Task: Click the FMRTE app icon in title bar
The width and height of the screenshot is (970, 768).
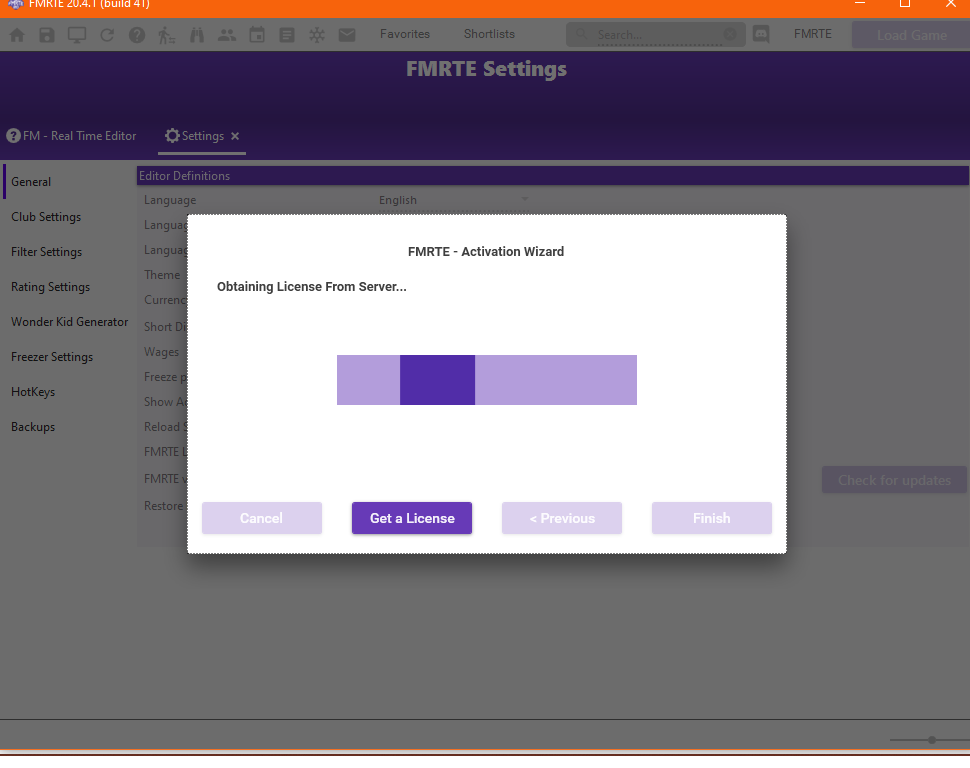Action: click(x=15, y=4)
